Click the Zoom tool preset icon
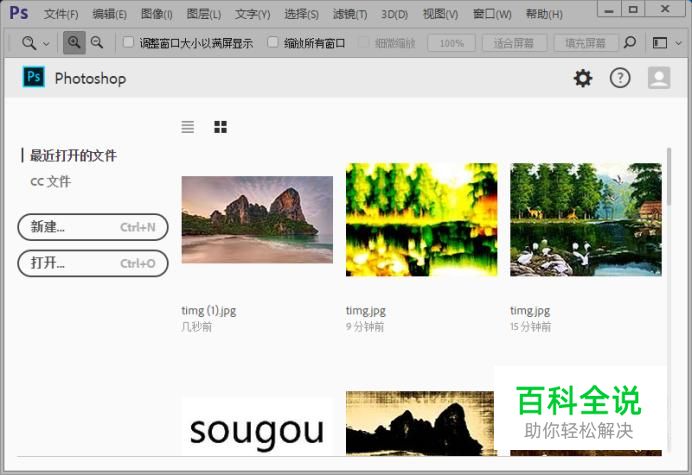The width and height of the screenshot is (692, 475). (x=29, y=43)
